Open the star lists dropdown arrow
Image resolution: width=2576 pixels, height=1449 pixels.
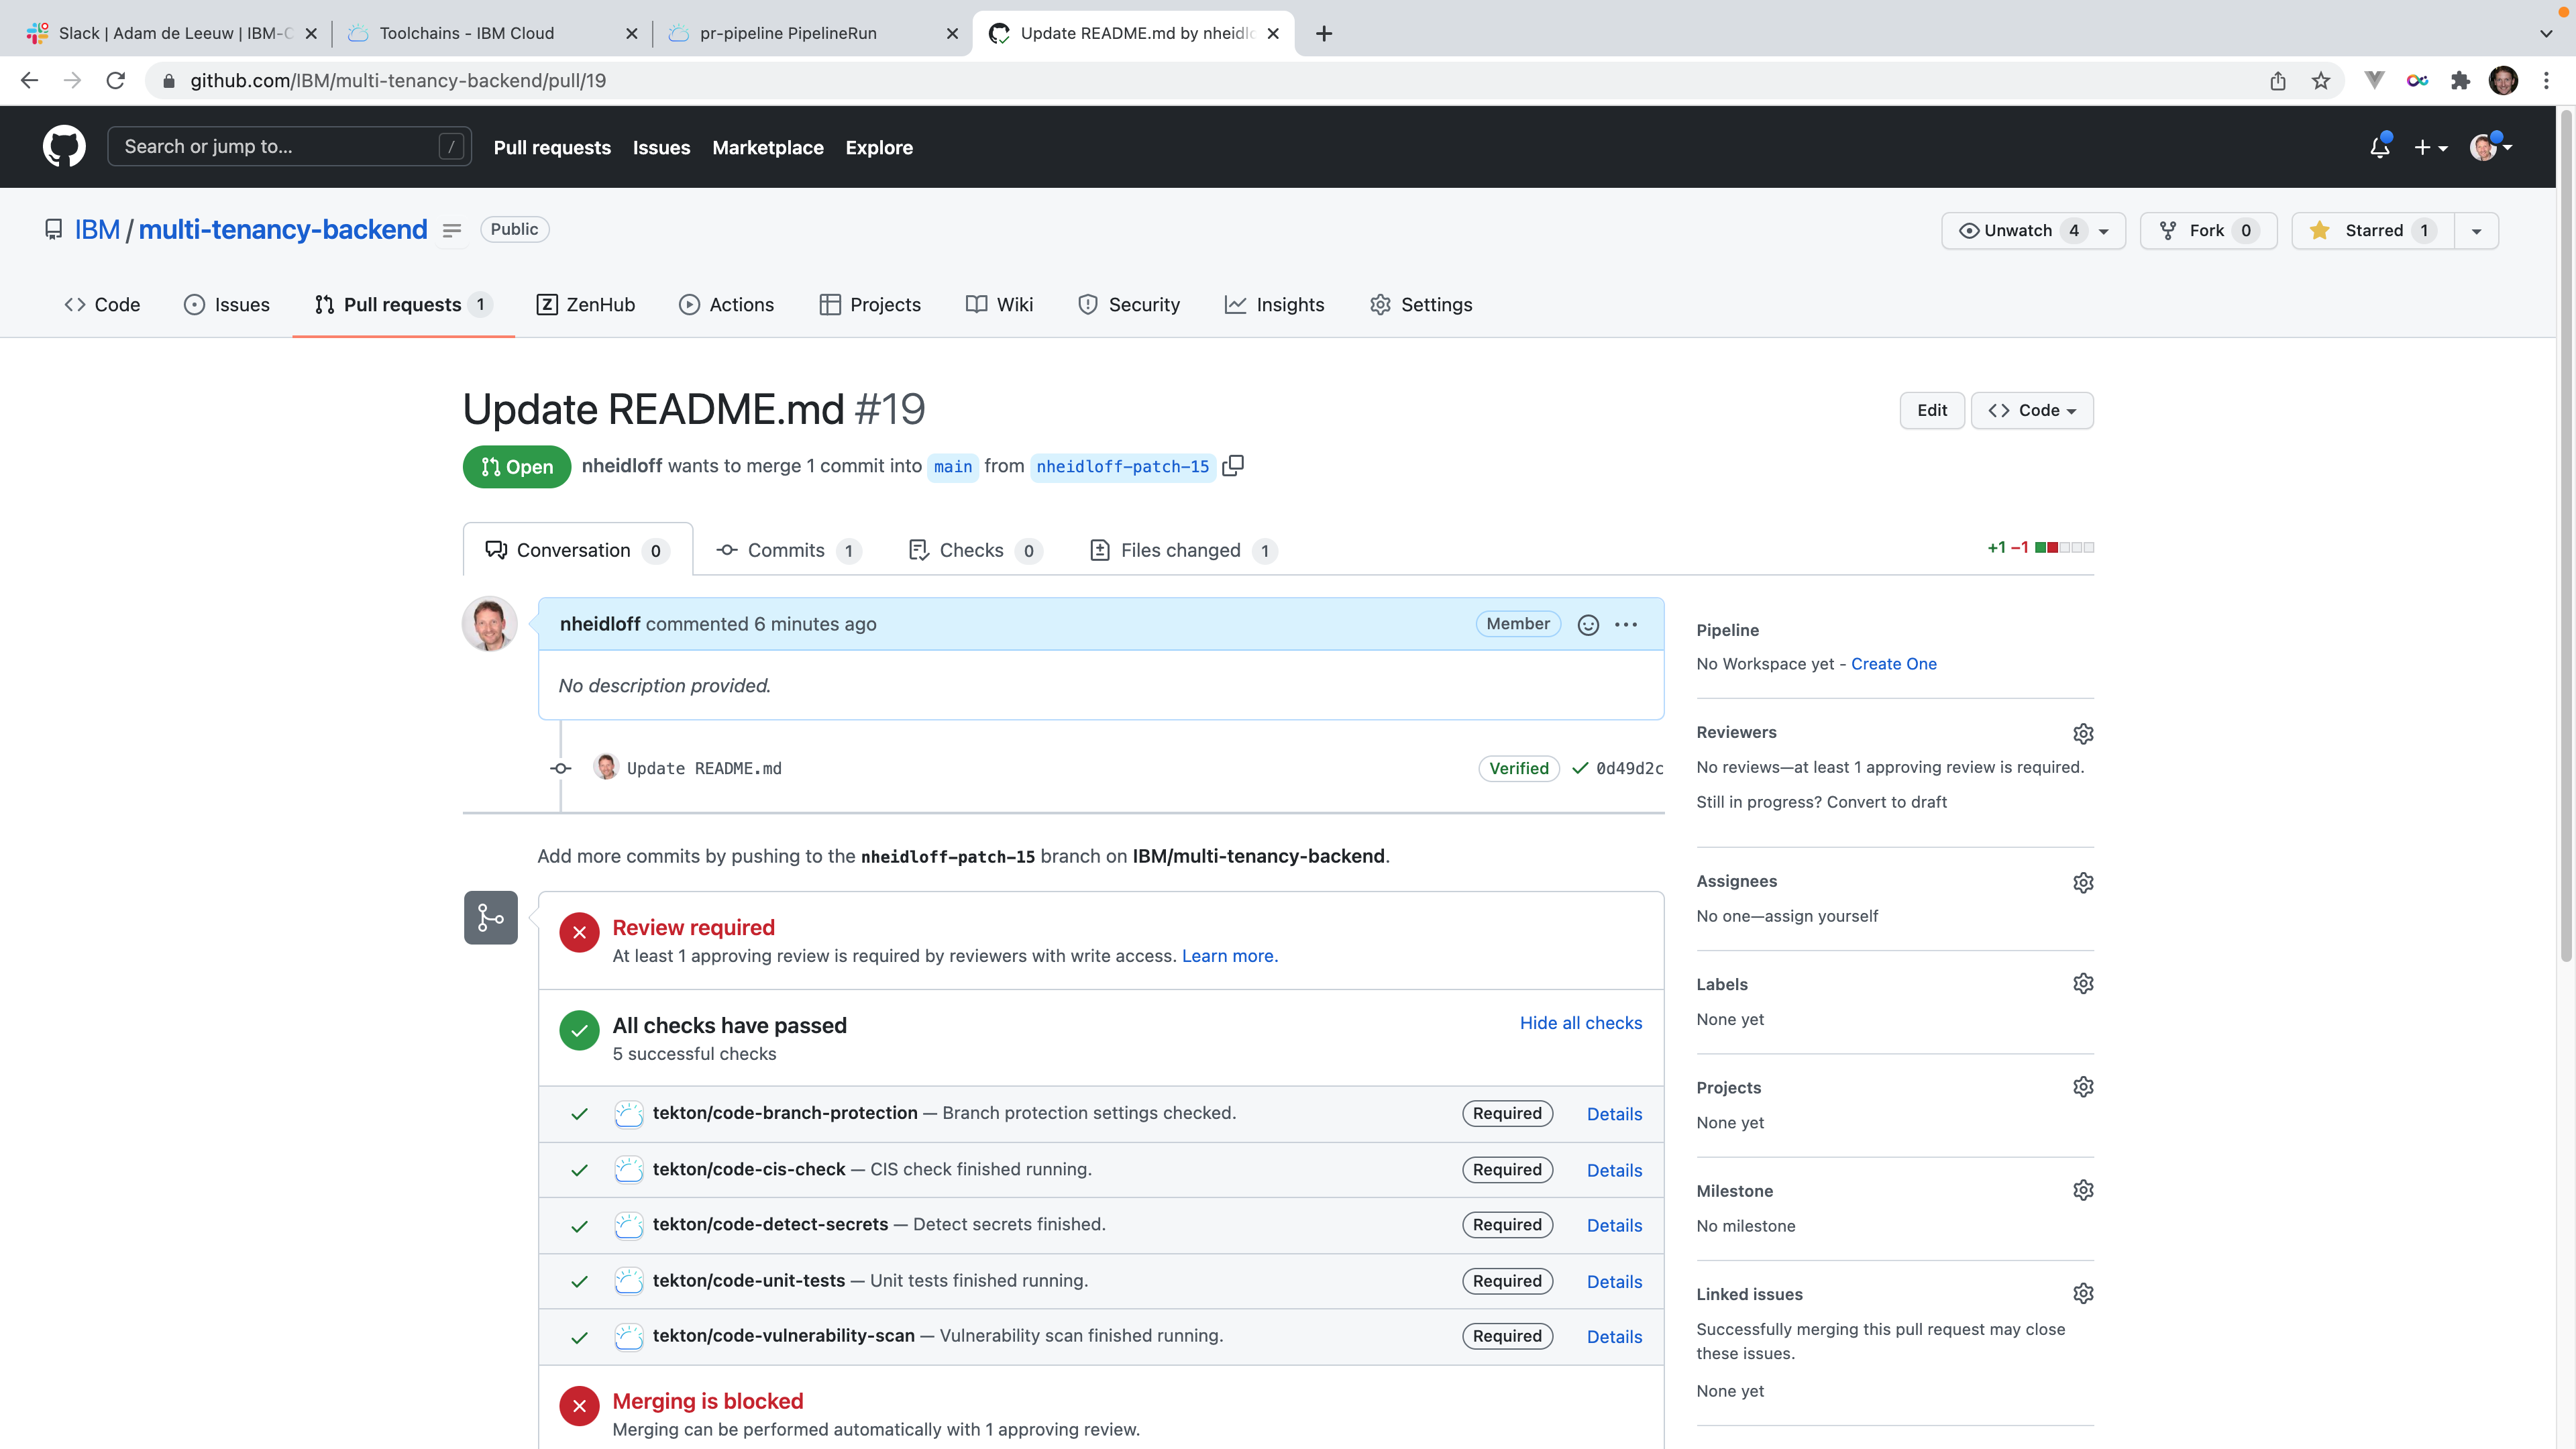[x=2476, y=230]
